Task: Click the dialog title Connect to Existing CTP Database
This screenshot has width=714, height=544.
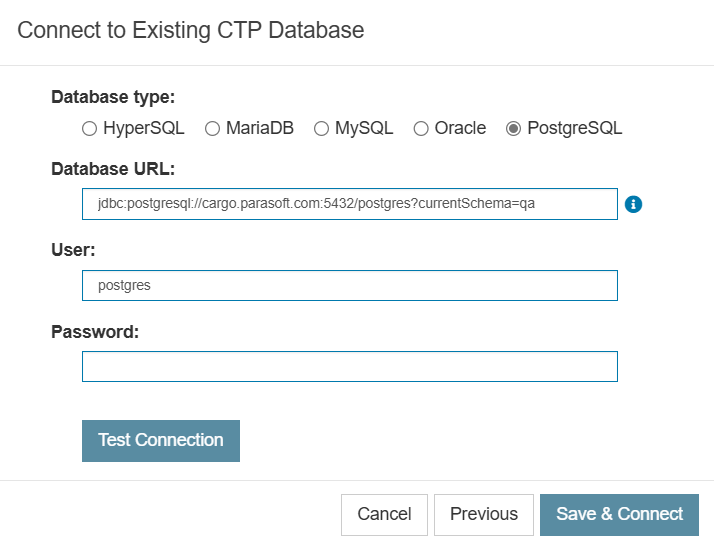Action: (191, 31)
